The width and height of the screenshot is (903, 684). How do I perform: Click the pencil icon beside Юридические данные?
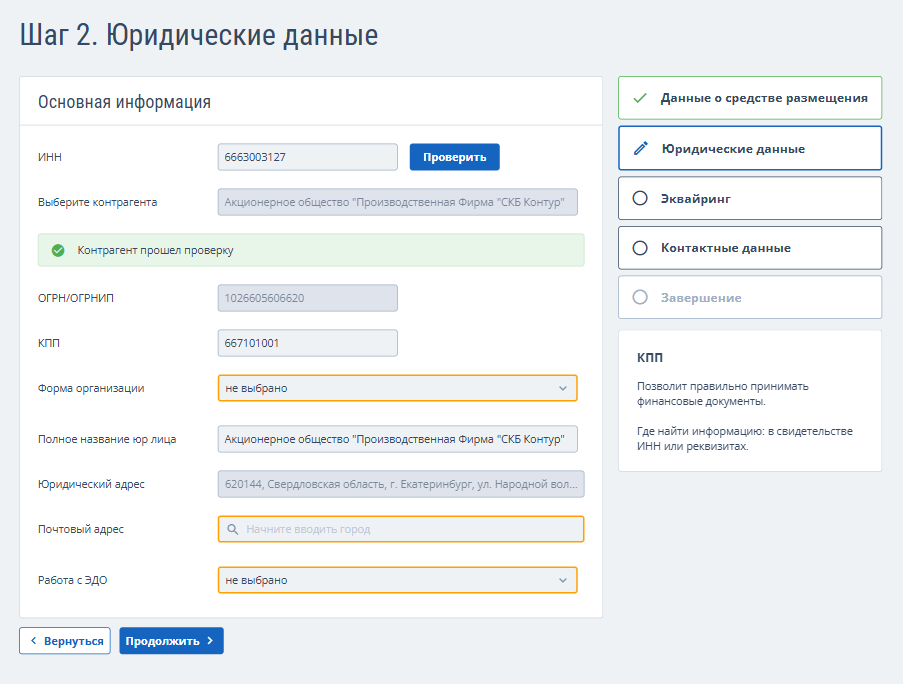(641, 149)
